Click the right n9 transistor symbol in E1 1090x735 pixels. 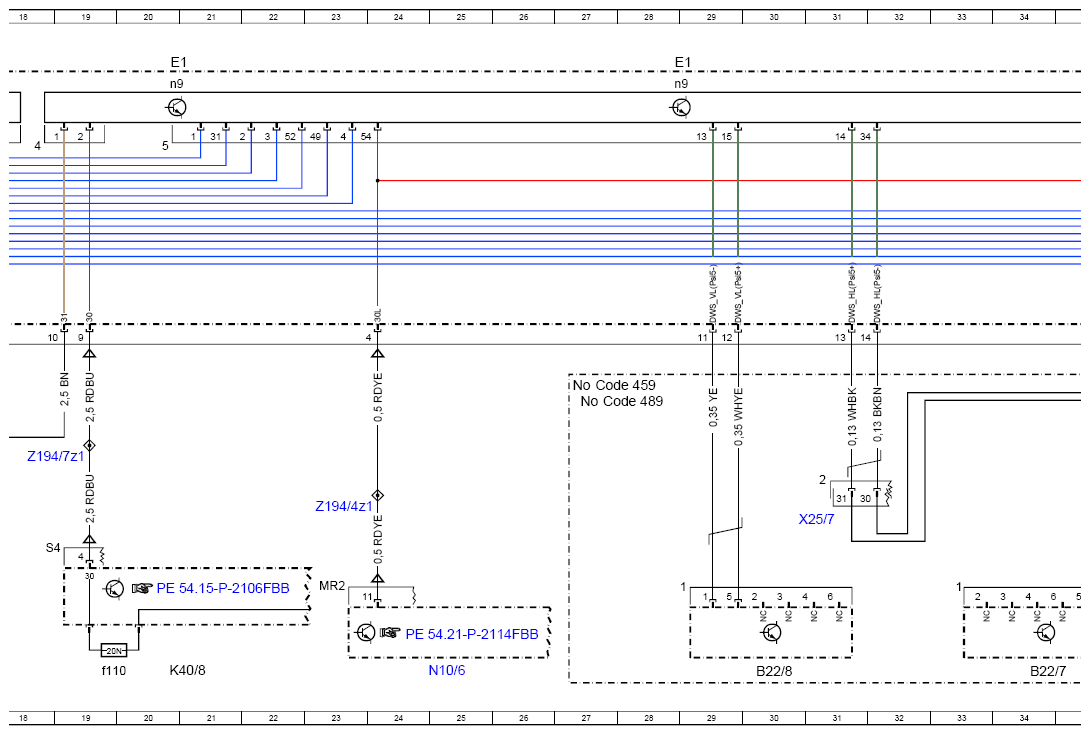[681, 108]
